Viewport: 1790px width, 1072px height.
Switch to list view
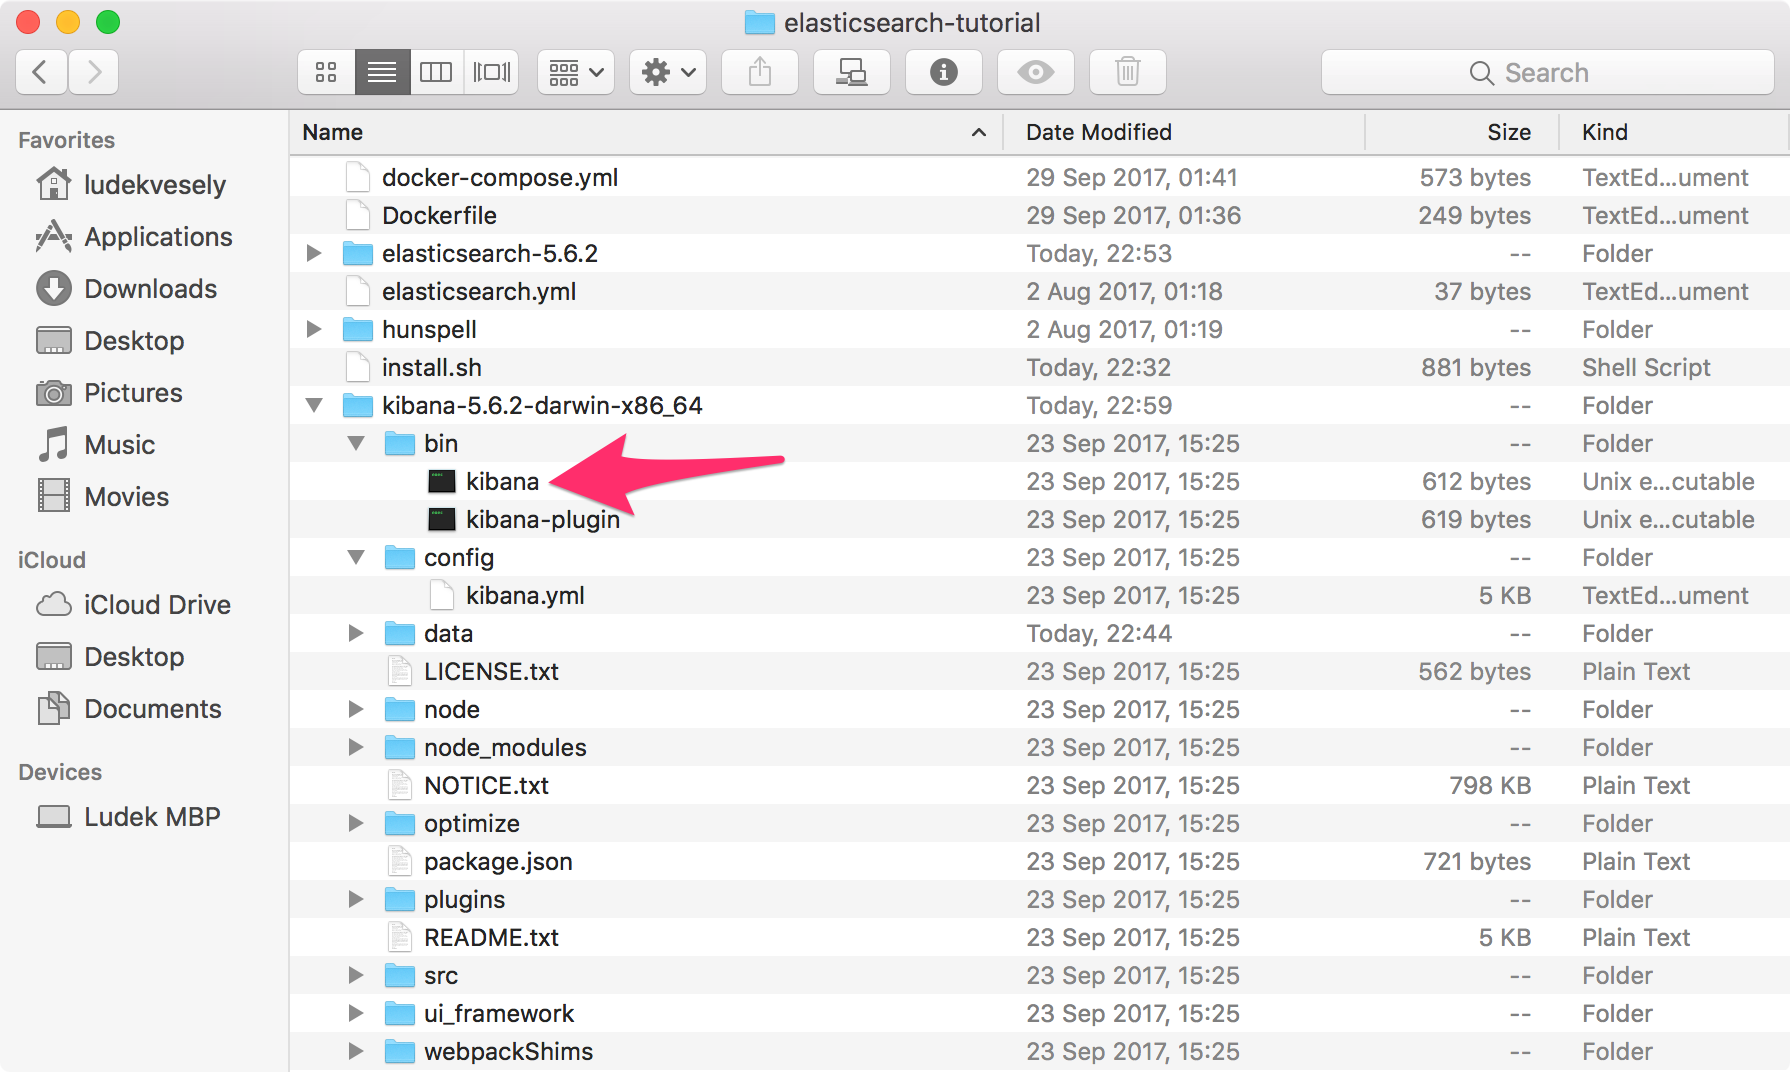(382, 72)
